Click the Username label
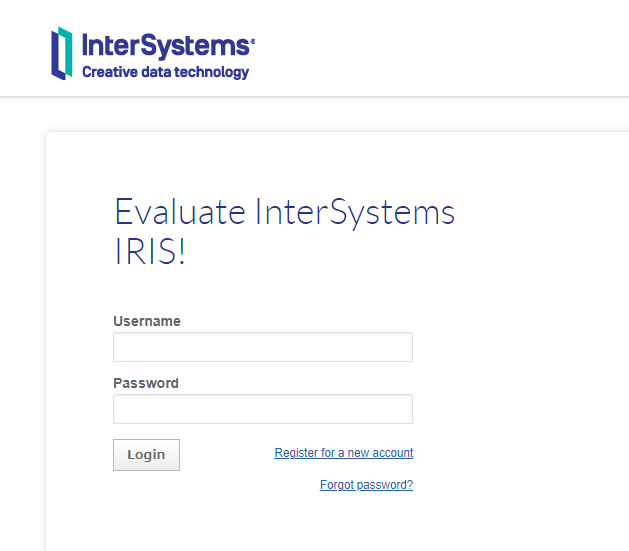This screenshot has height=551, width=629. tap(147, 321)
